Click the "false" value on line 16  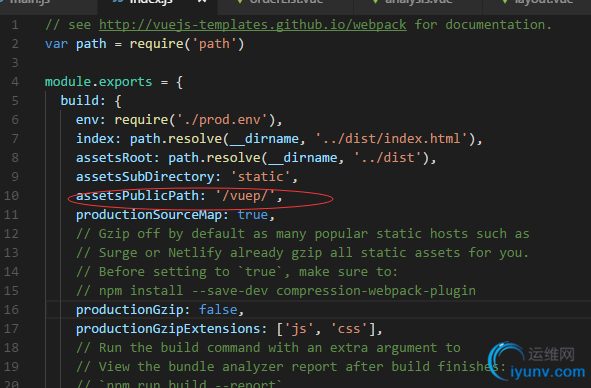click(218, 310)
